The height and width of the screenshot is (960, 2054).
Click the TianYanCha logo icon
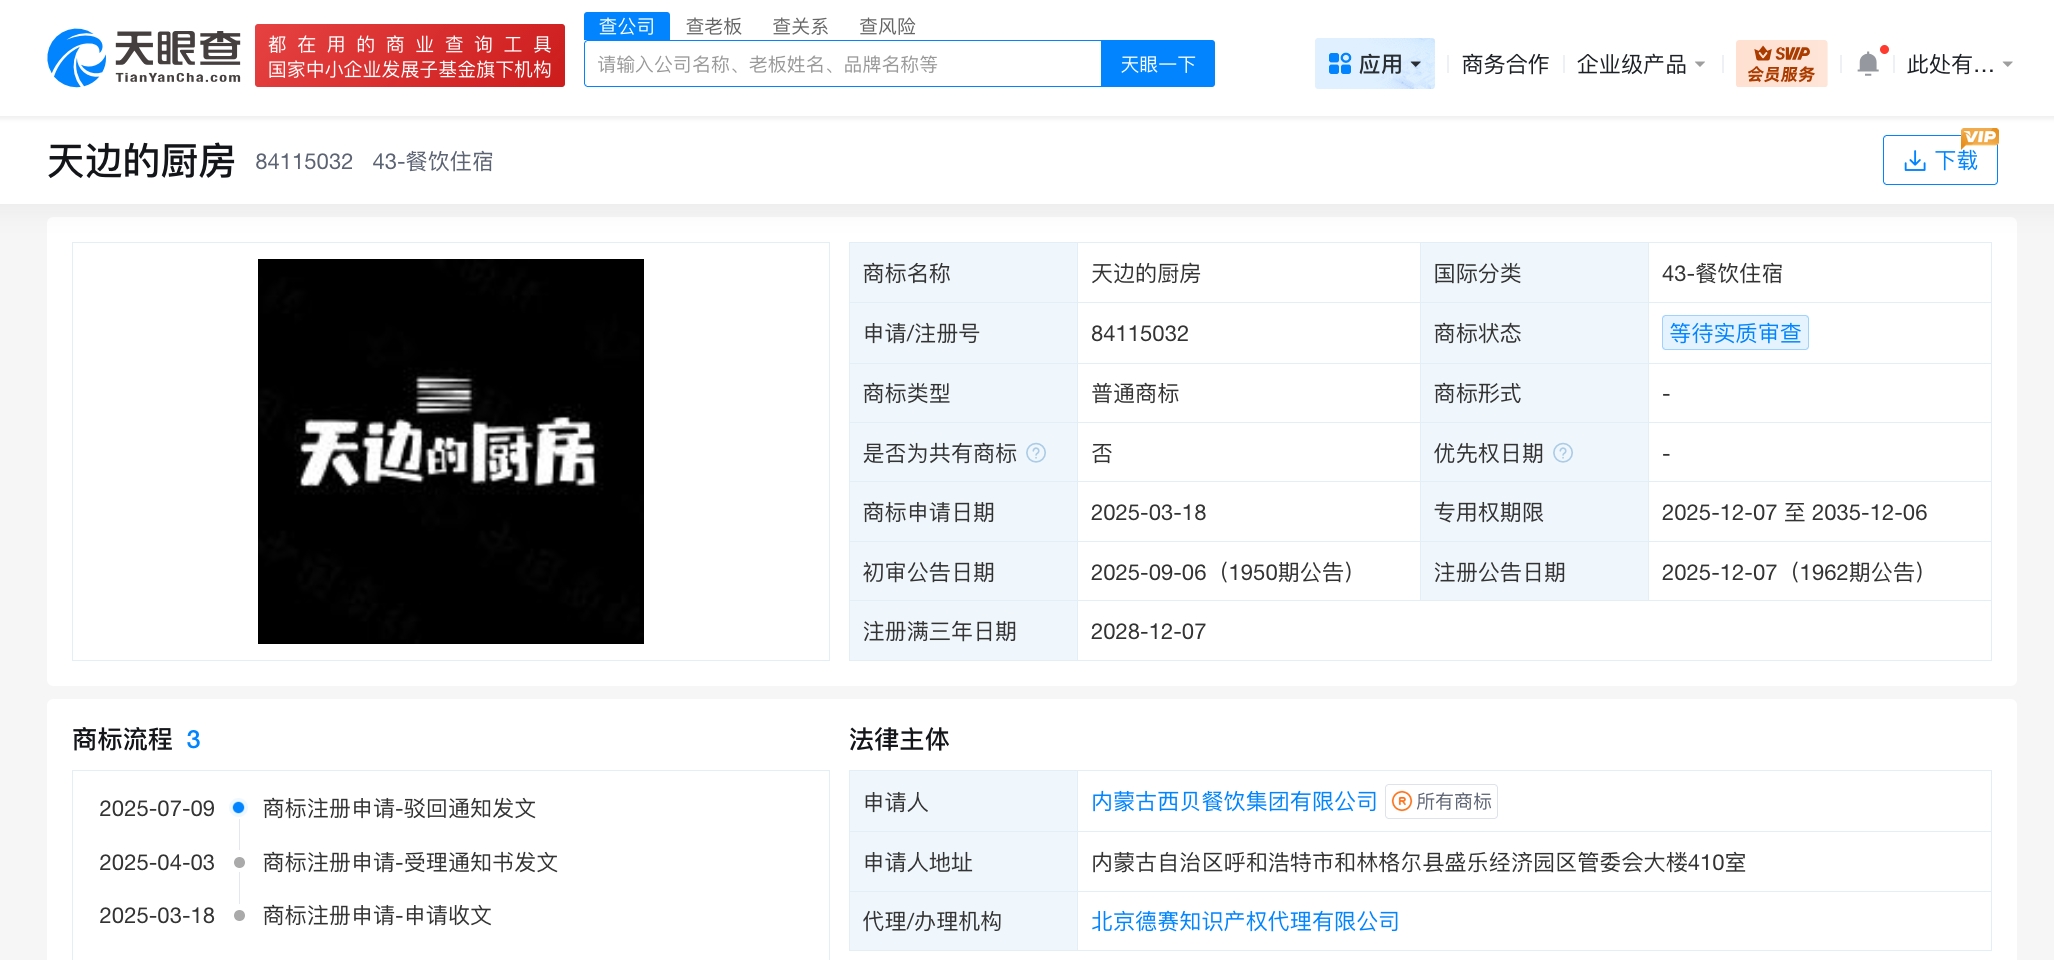pyautogui.click(x=76, y=58)
